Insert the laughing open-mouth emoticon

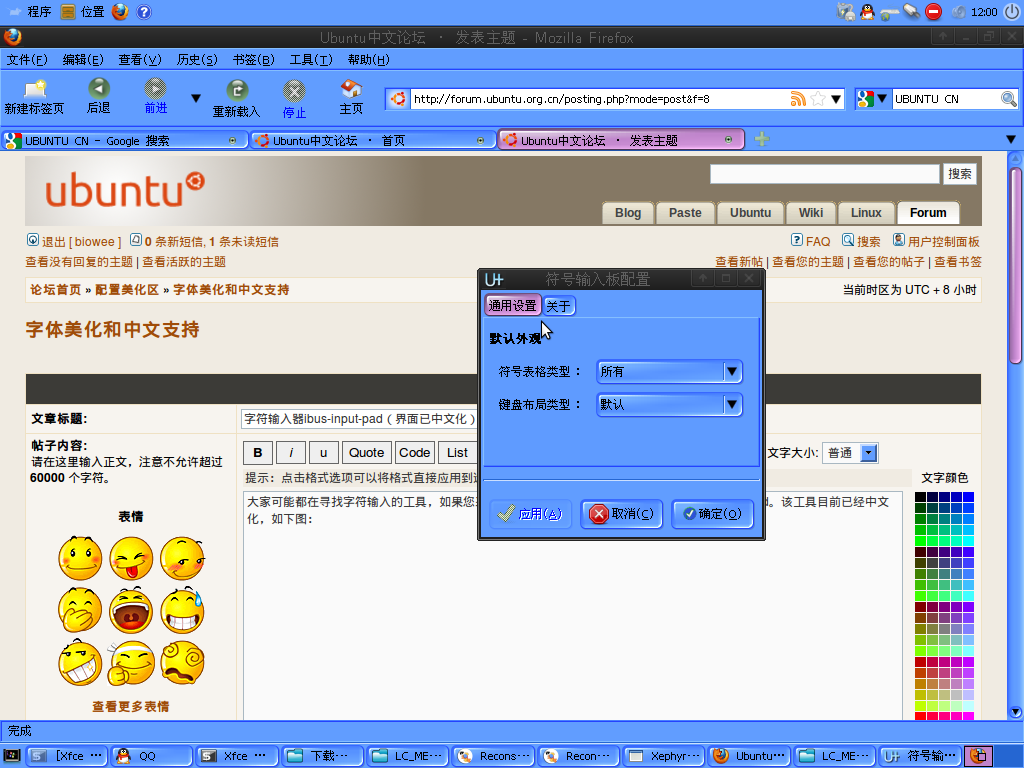(131, 611)
